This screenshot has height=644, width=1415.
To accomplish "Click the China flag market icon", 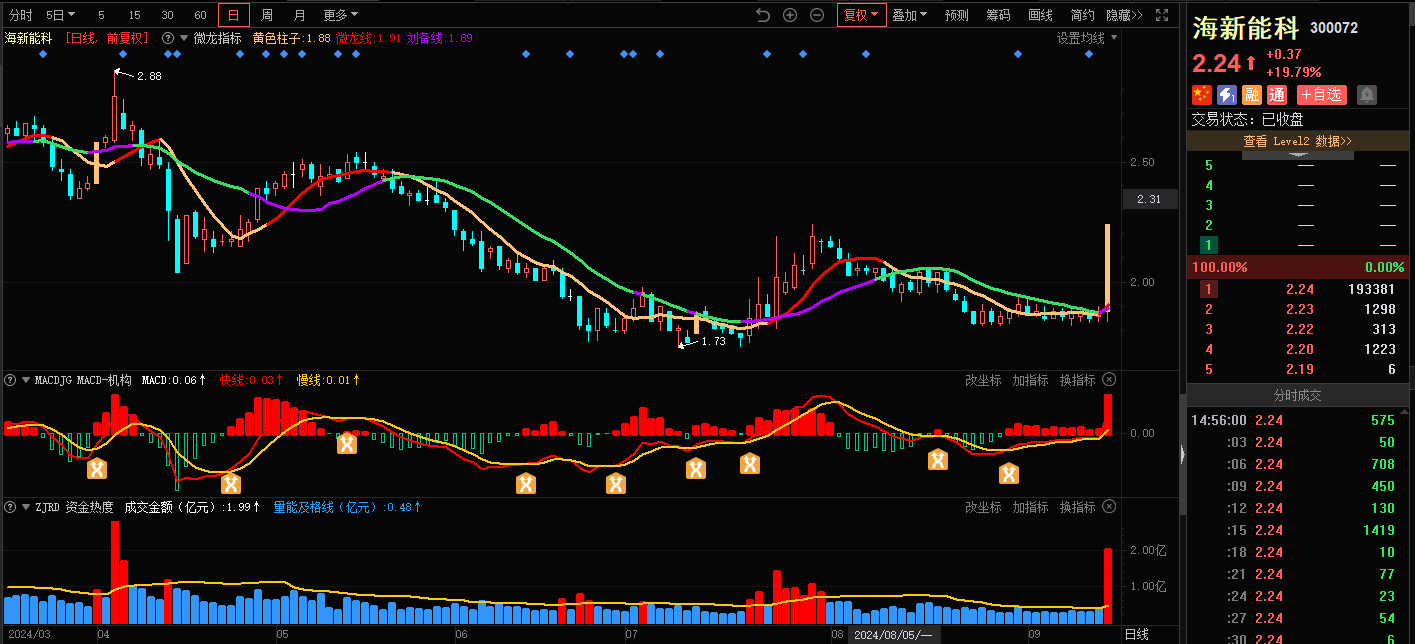I will [1201, 95].
